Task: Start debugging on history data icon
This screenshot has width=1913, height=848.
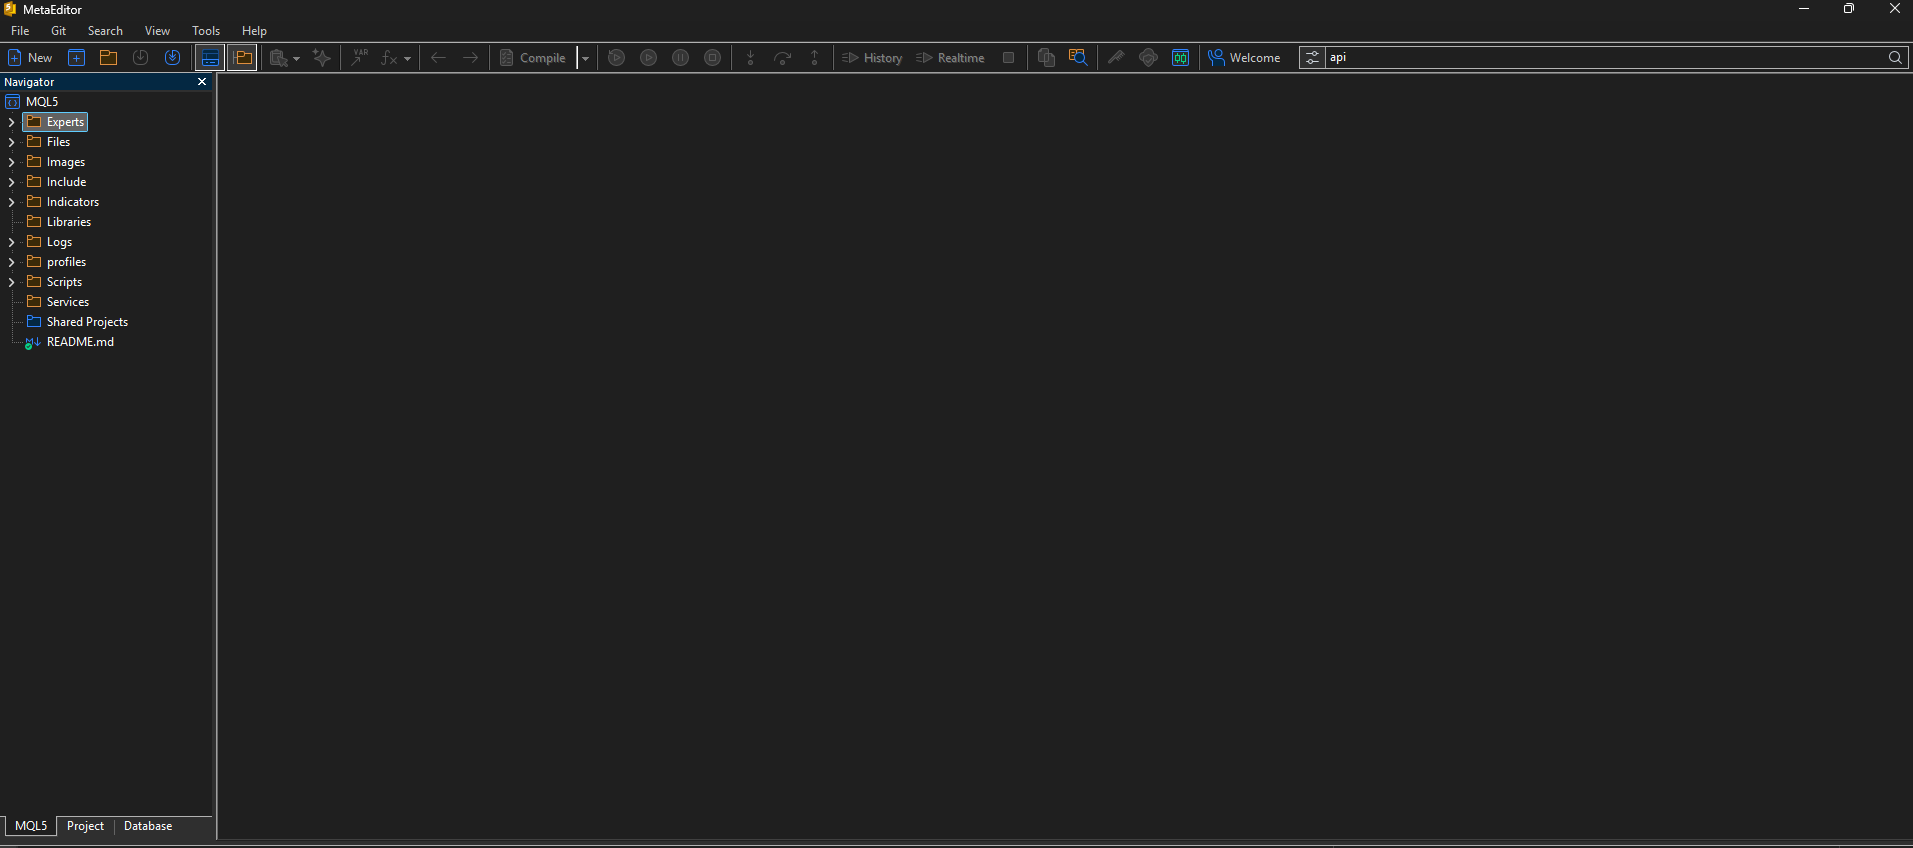Action: point(617,58)
